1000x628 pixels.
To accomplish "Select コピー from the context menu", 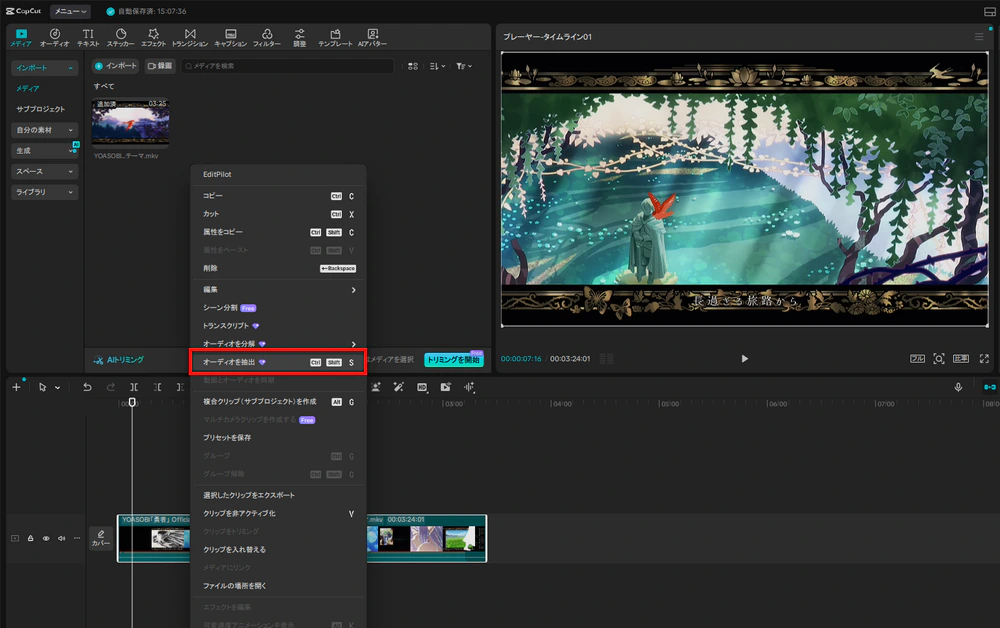I will [279, 196].
